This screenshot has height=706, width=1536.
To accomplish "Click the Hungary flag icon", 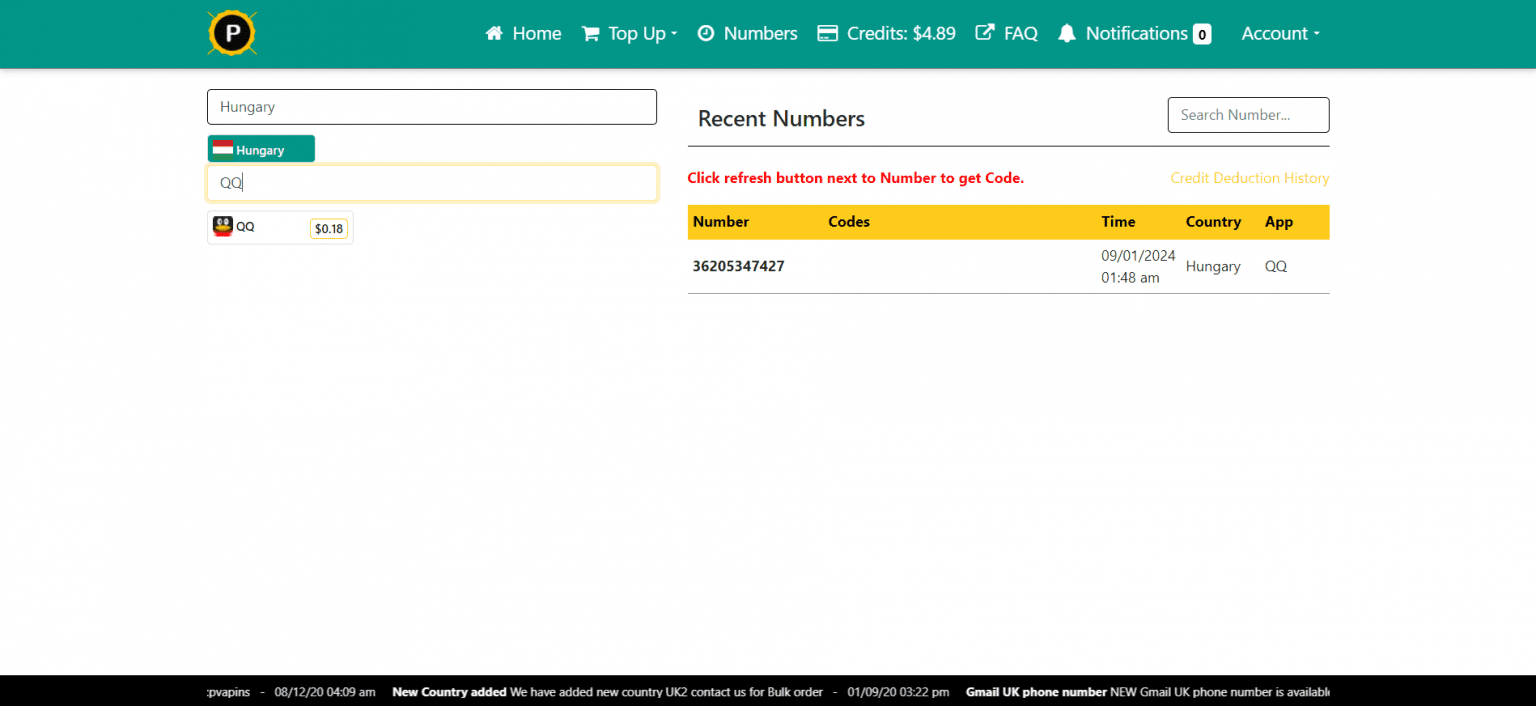I will point(224,147).
